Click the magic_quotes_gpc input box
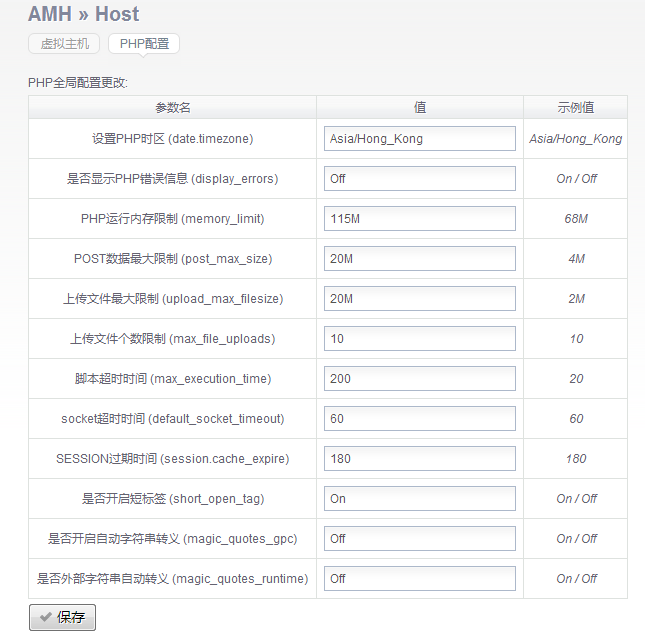 [419, 539]
